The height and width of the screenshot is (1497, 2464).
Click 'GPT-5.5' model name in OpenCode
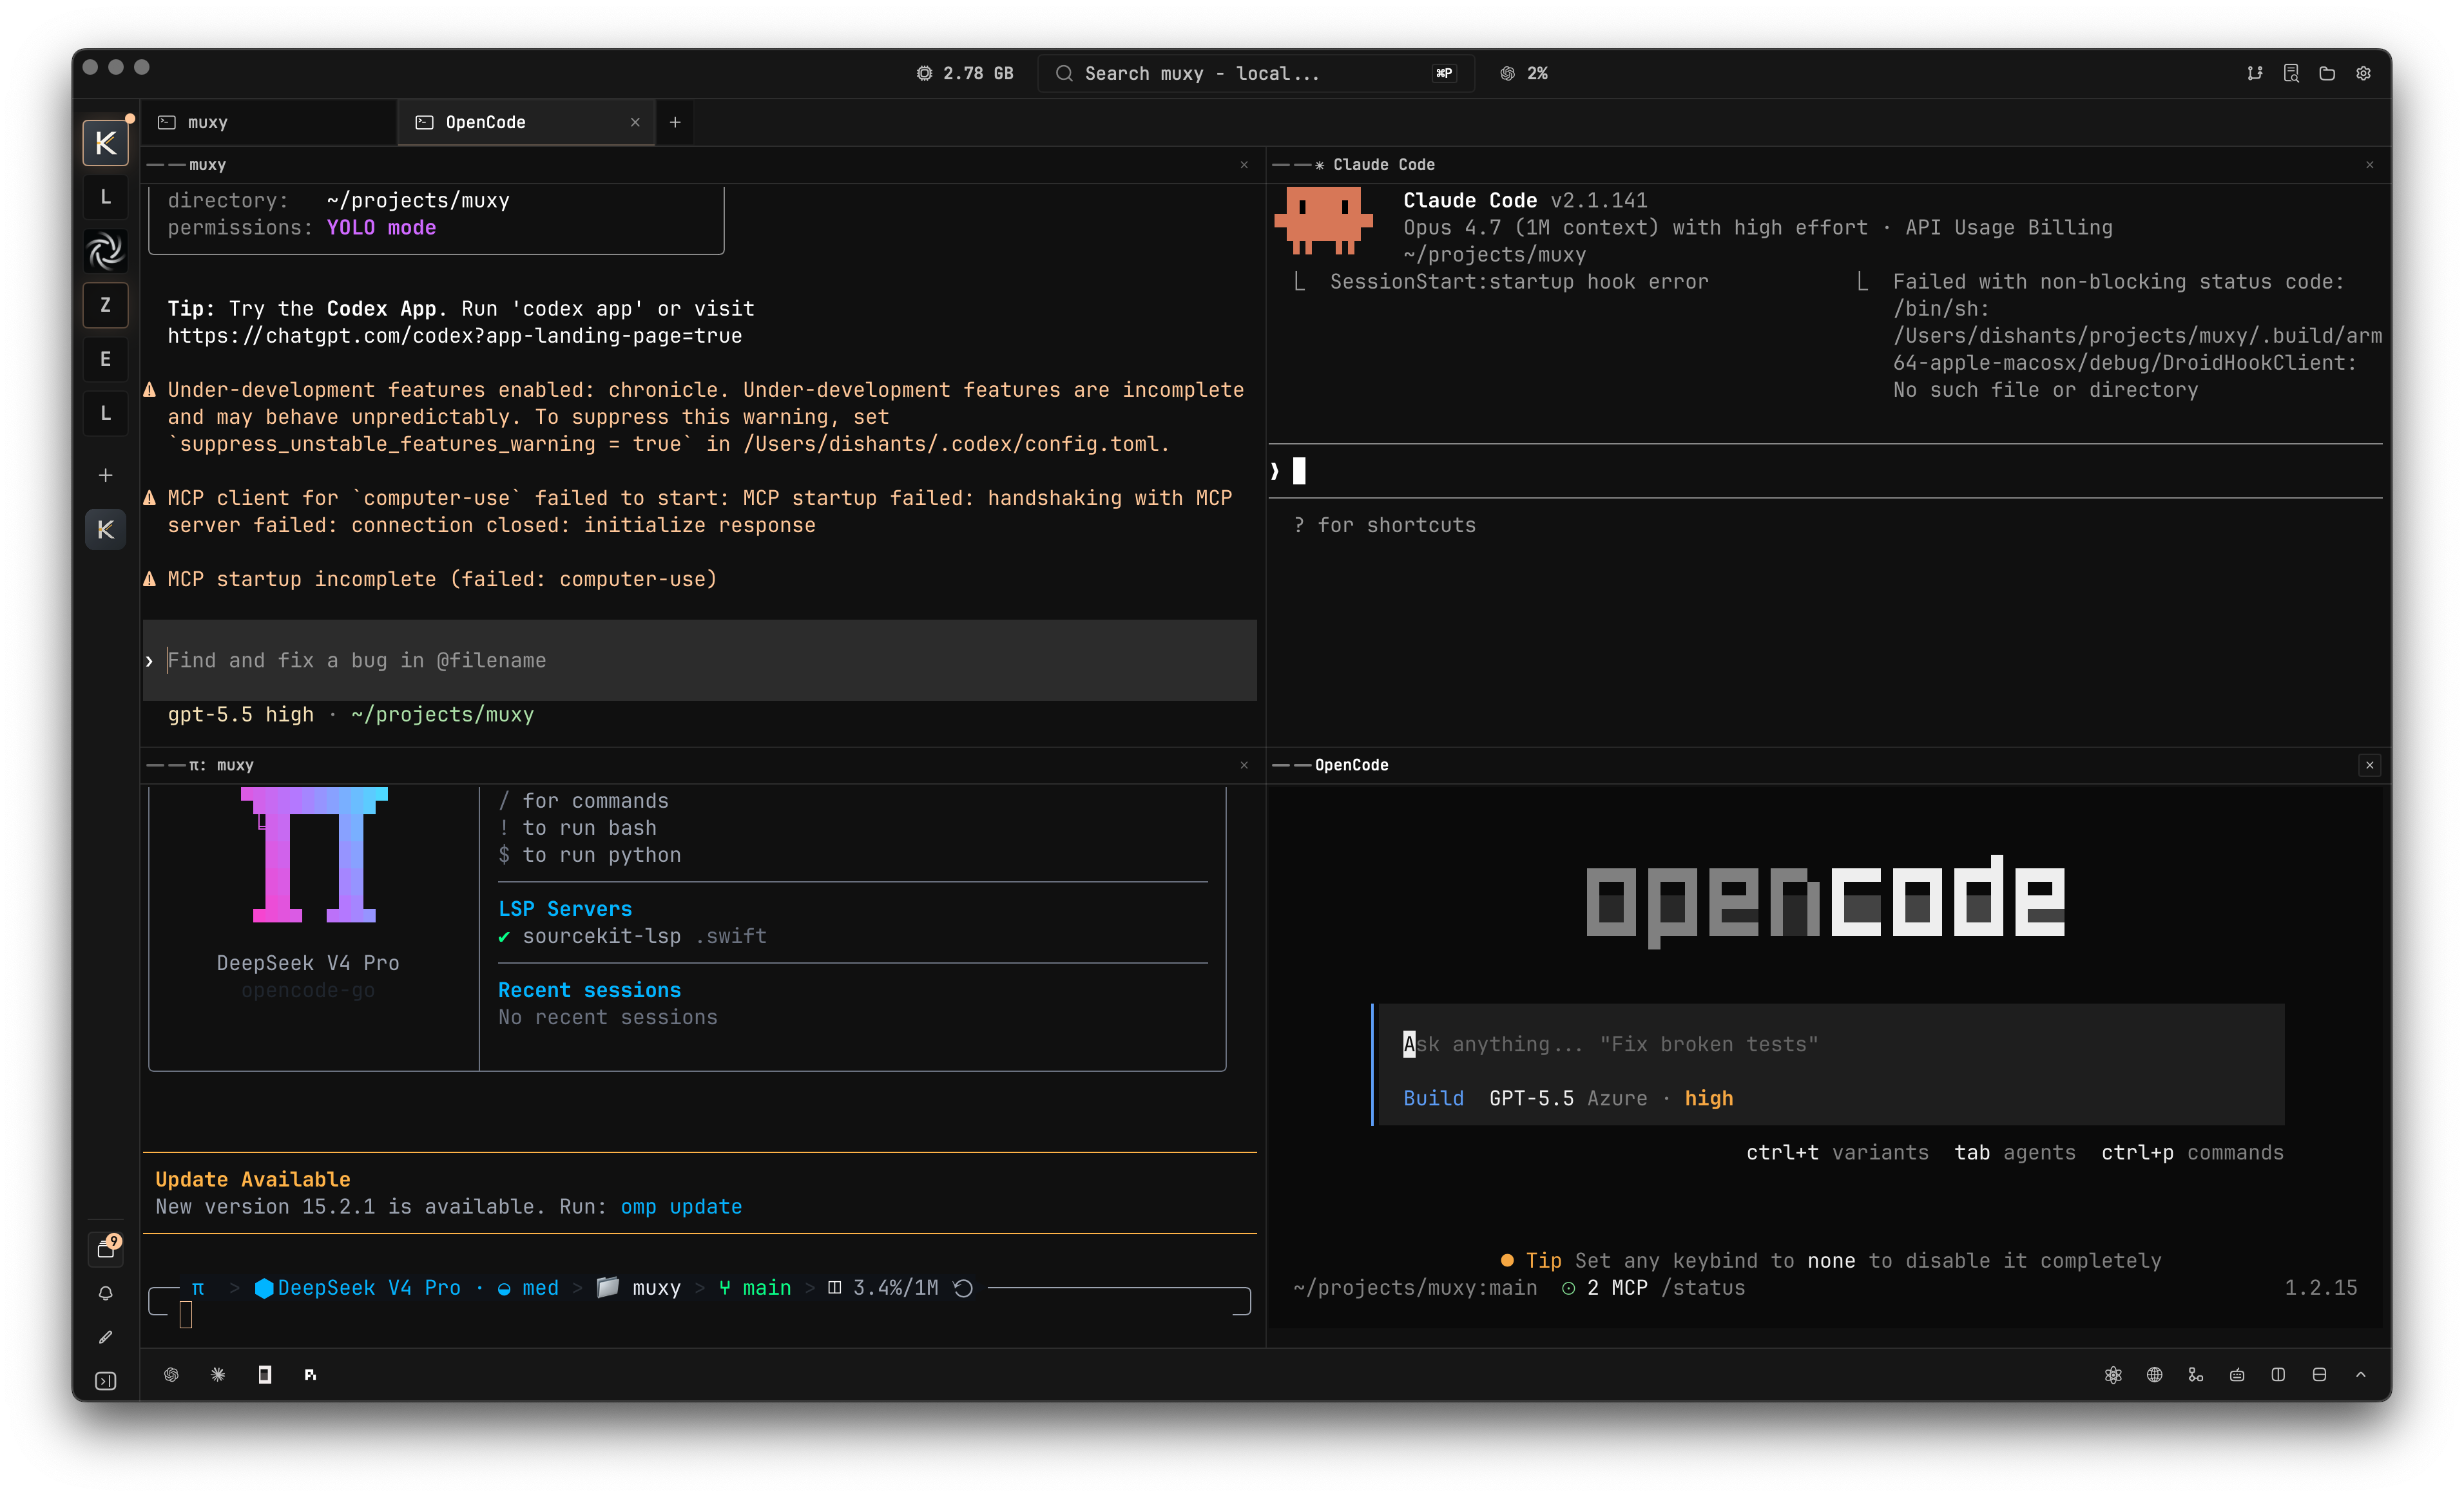click(x=1531, y=1098)
